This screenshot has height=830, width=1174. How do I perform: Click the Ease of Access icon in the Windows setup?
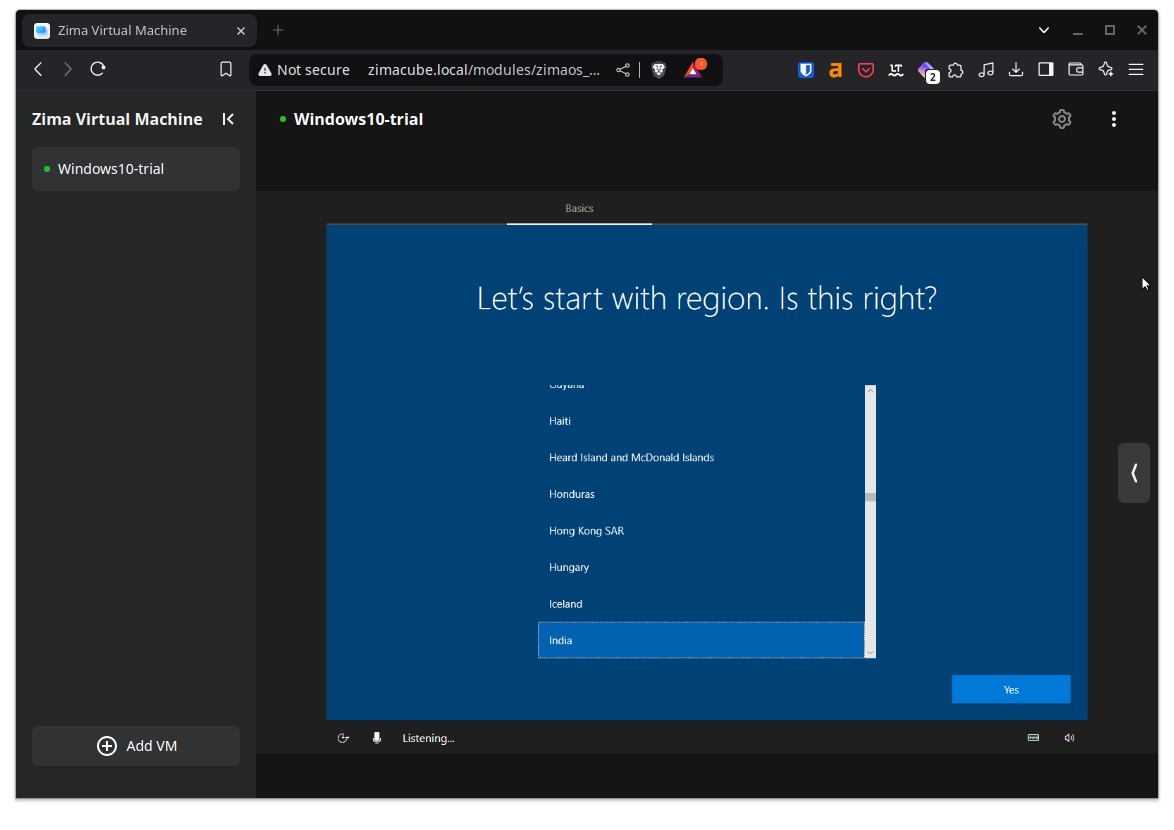click(x=343, y=738)
